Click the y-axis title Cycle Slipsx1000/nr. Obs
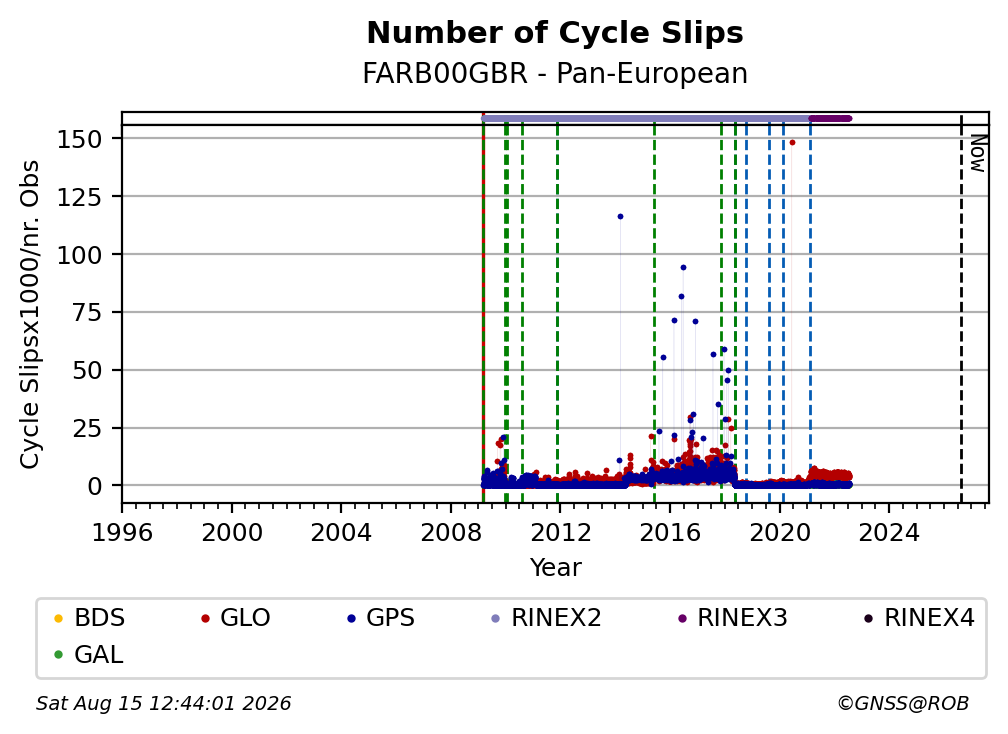 pyautogui.click(x=30, y=314)
